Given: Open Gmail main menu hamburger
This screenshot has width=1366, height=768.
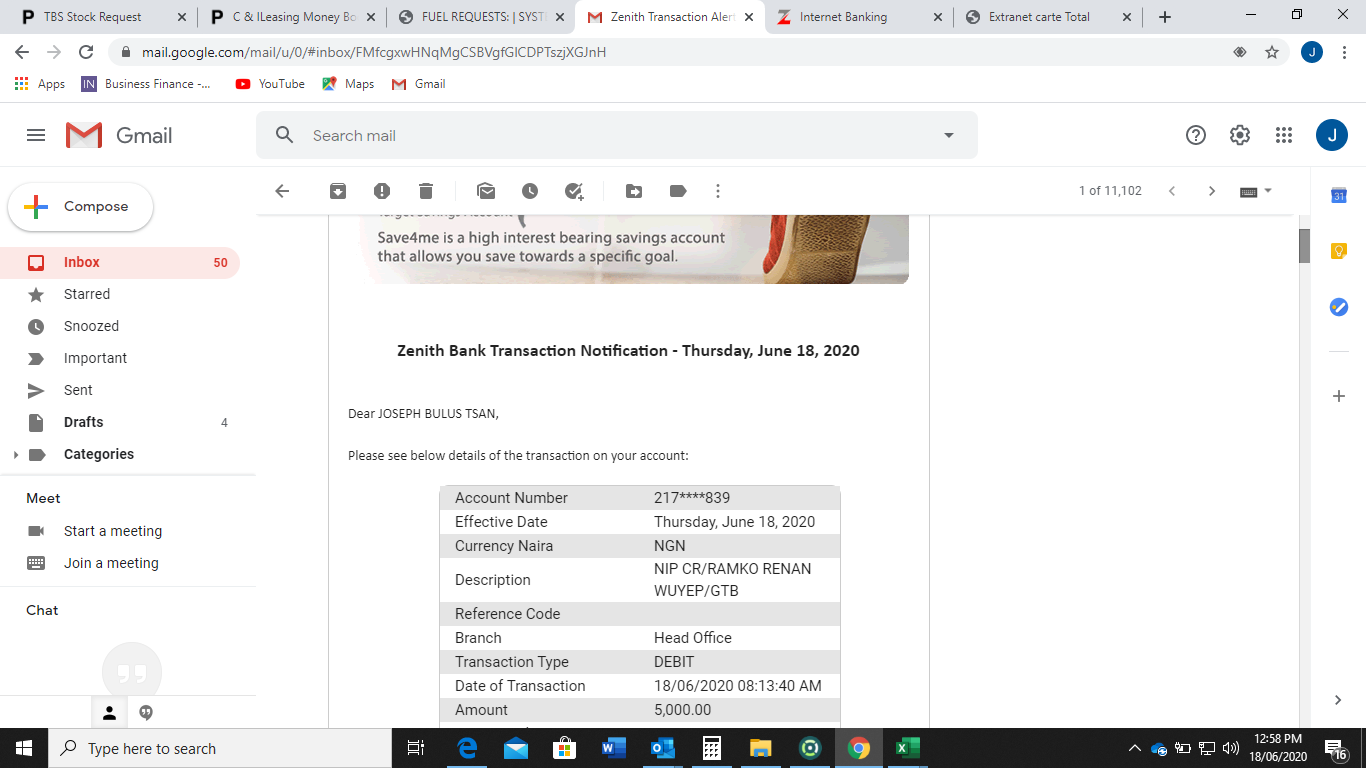Looking at the screenshot, I should pos(36,135).
